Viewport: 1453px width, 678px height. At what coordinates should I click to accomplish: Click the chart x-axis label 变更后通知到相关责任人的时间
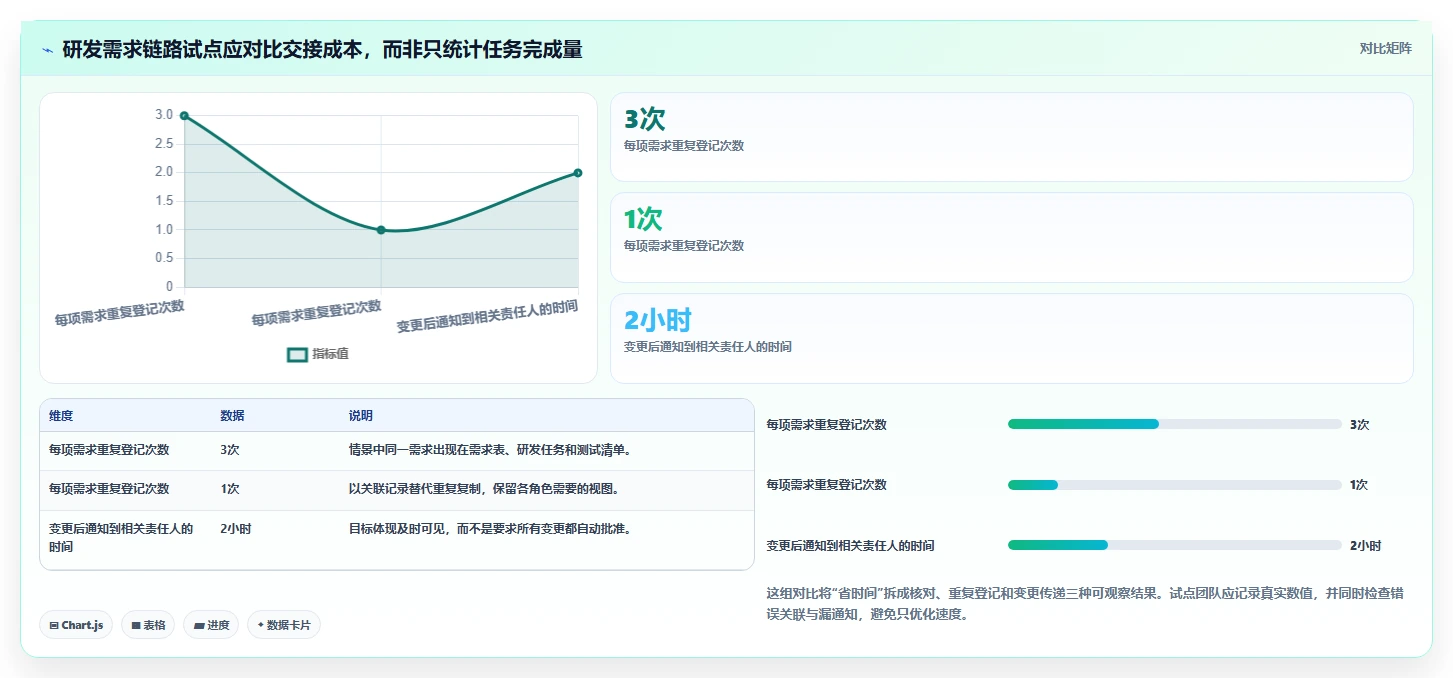click(487, 315)
